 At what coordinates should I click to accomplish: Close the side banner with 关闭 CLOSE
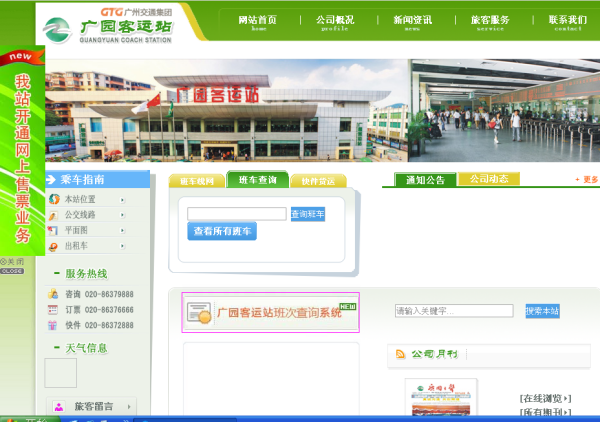pos(12,266)
